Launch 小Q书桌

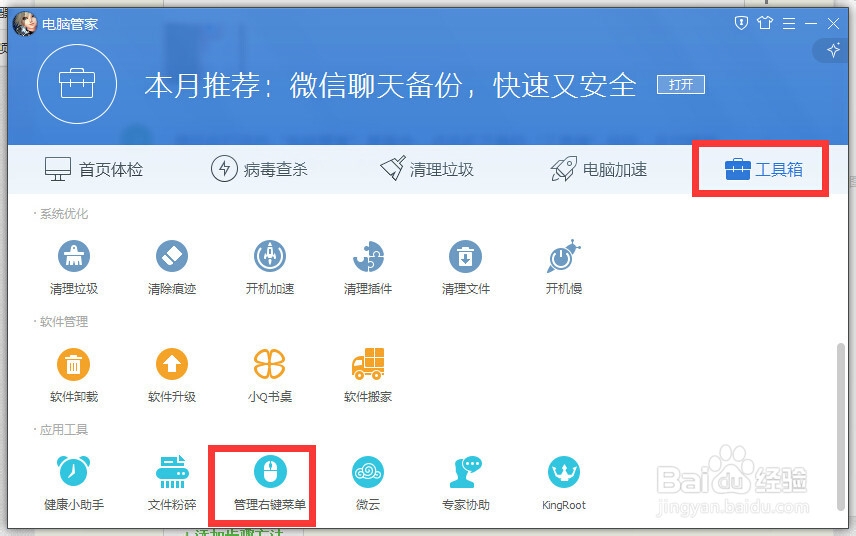click(270, 376)
